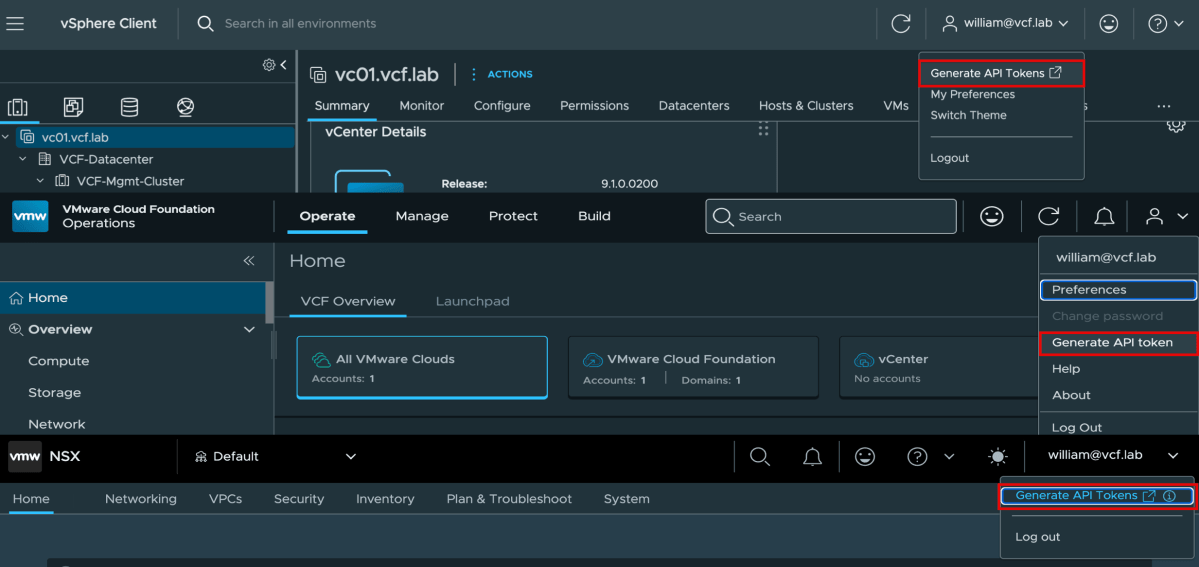This screenshot has width=1199, height=567.
Task: Switch to the Datacenters tab
Action: [694, 106]
